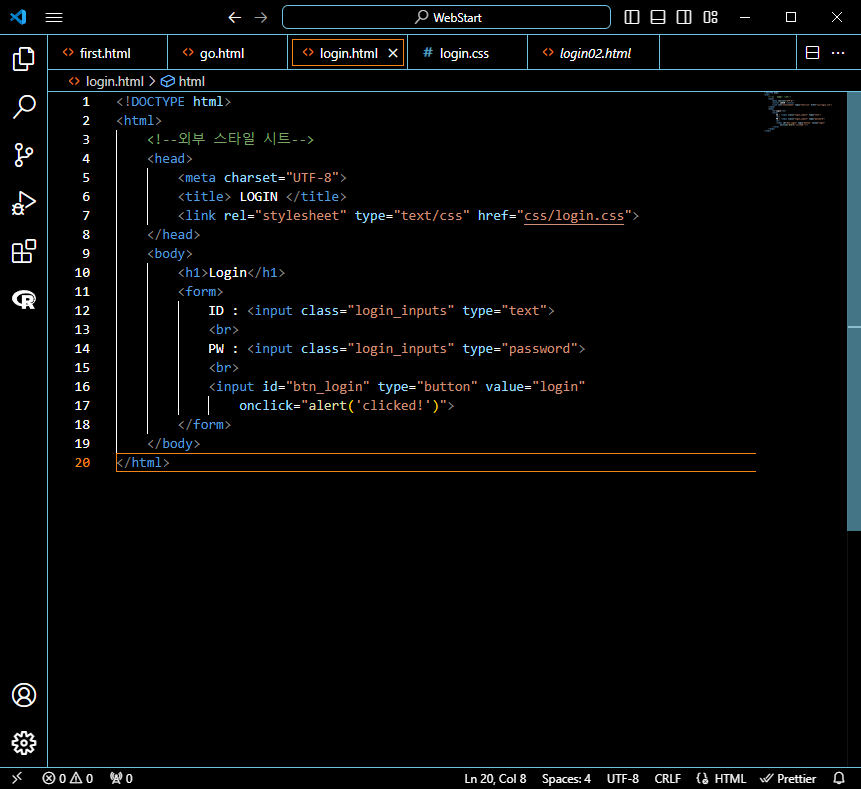Screen dimensions: 861x789
Task: Select the login.html tab
Action: click(x=349, y=53)
